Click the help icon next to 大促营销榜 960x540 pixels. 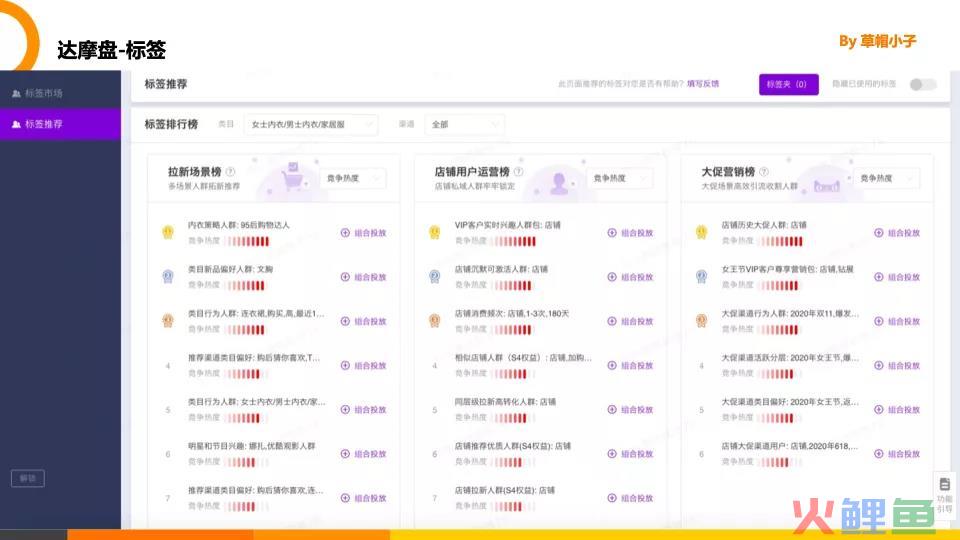pos(763,172)
